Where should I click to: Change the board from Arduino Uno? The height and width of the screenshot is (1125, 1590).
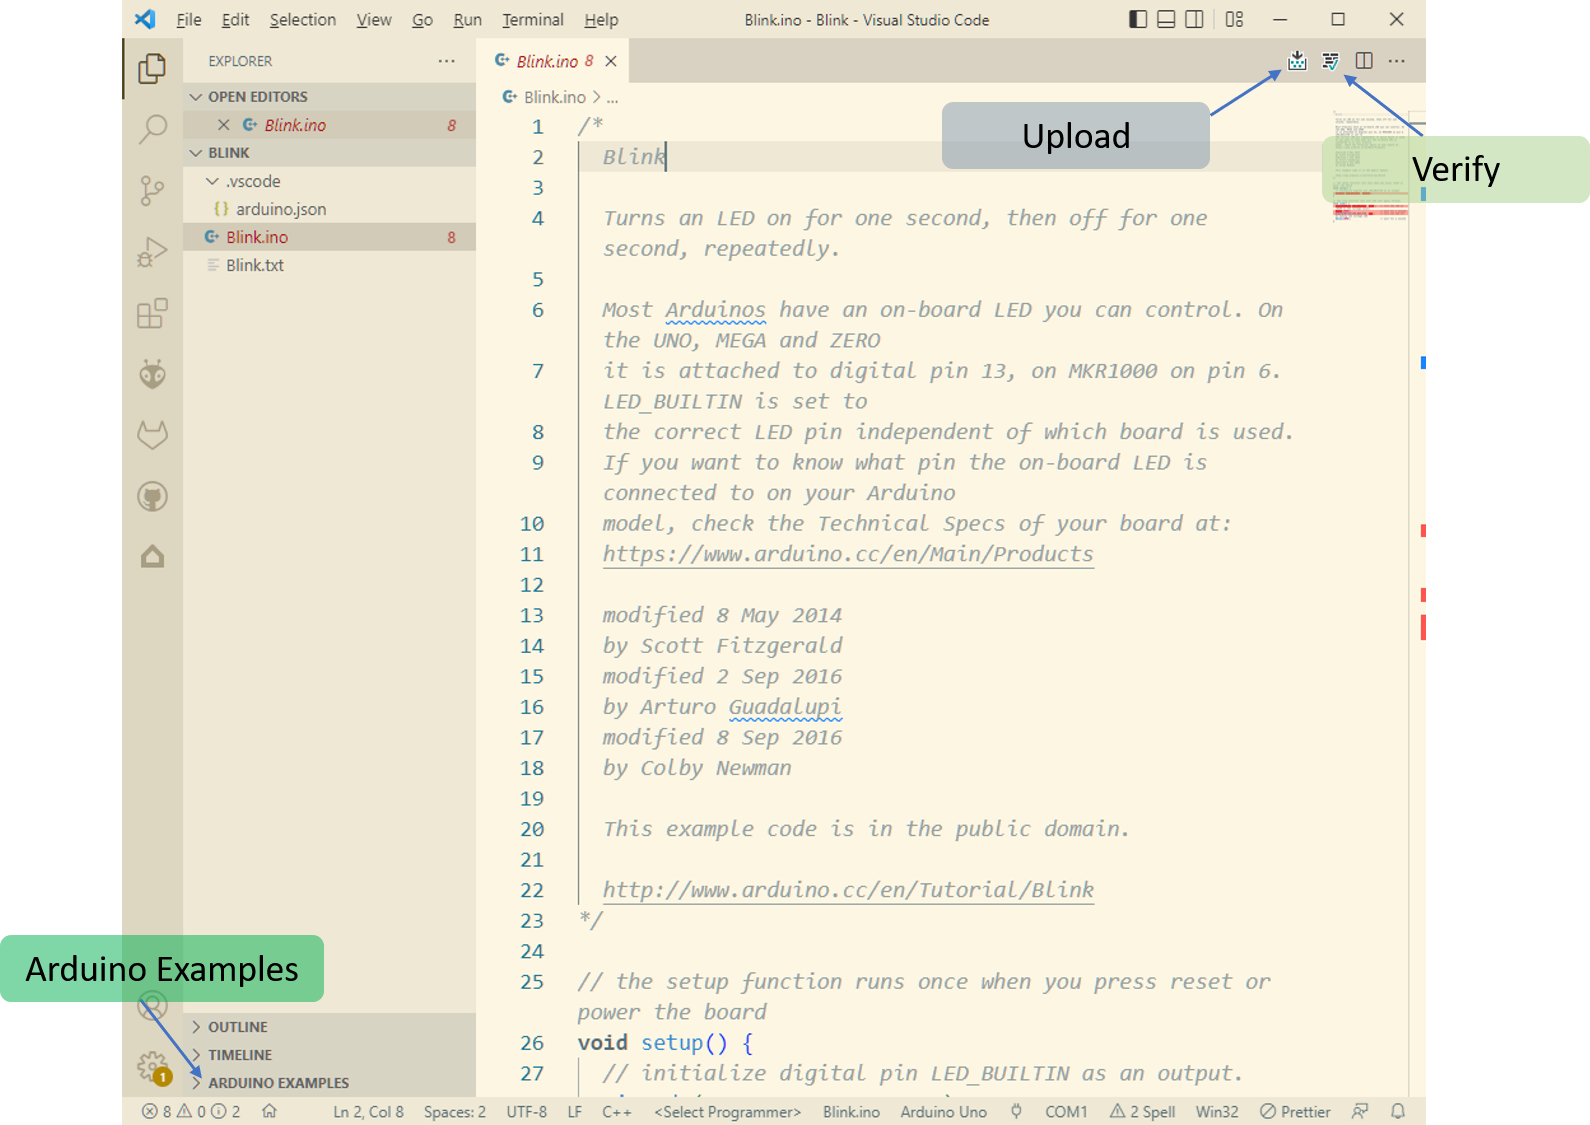[x=943, y=1111]
